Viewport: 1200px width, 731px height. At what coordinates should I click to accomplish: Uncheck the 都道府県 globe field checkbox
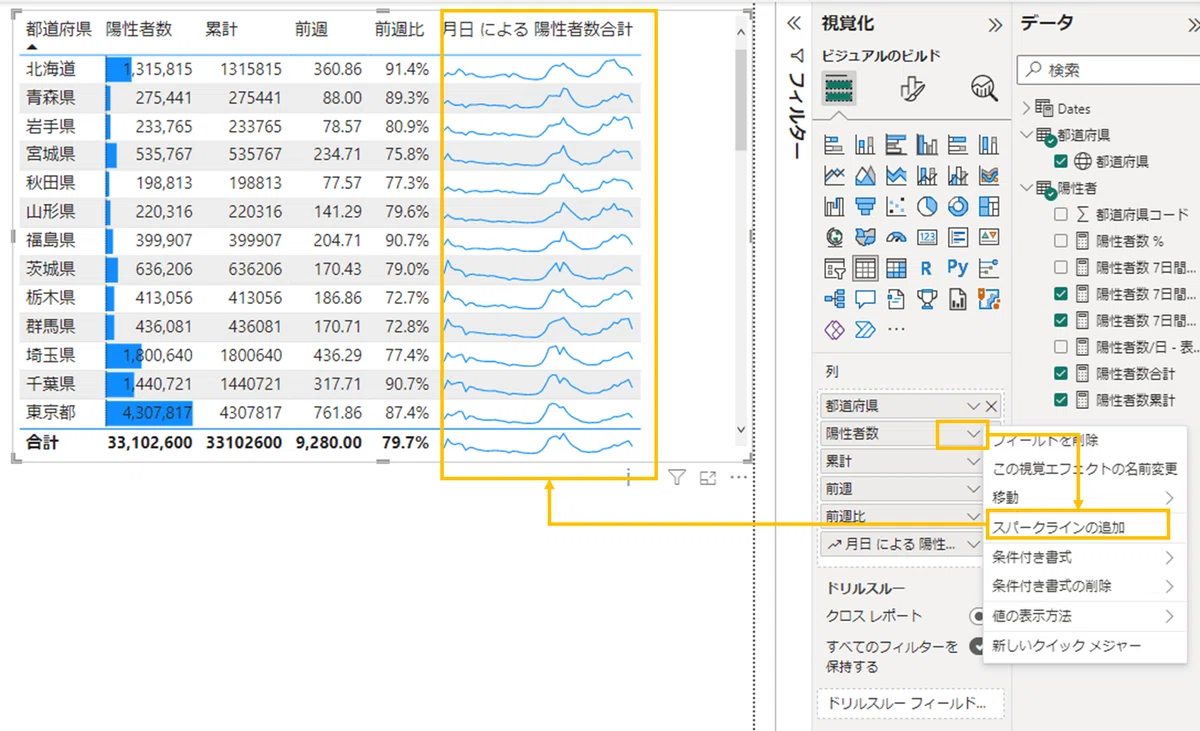[x=1061, y=161]
